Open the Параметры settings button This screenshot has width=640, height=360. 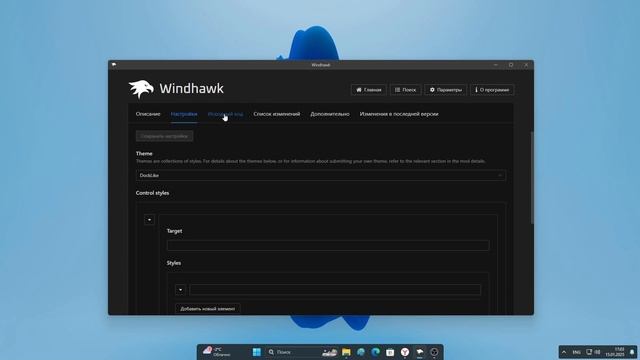coord(445,90)
